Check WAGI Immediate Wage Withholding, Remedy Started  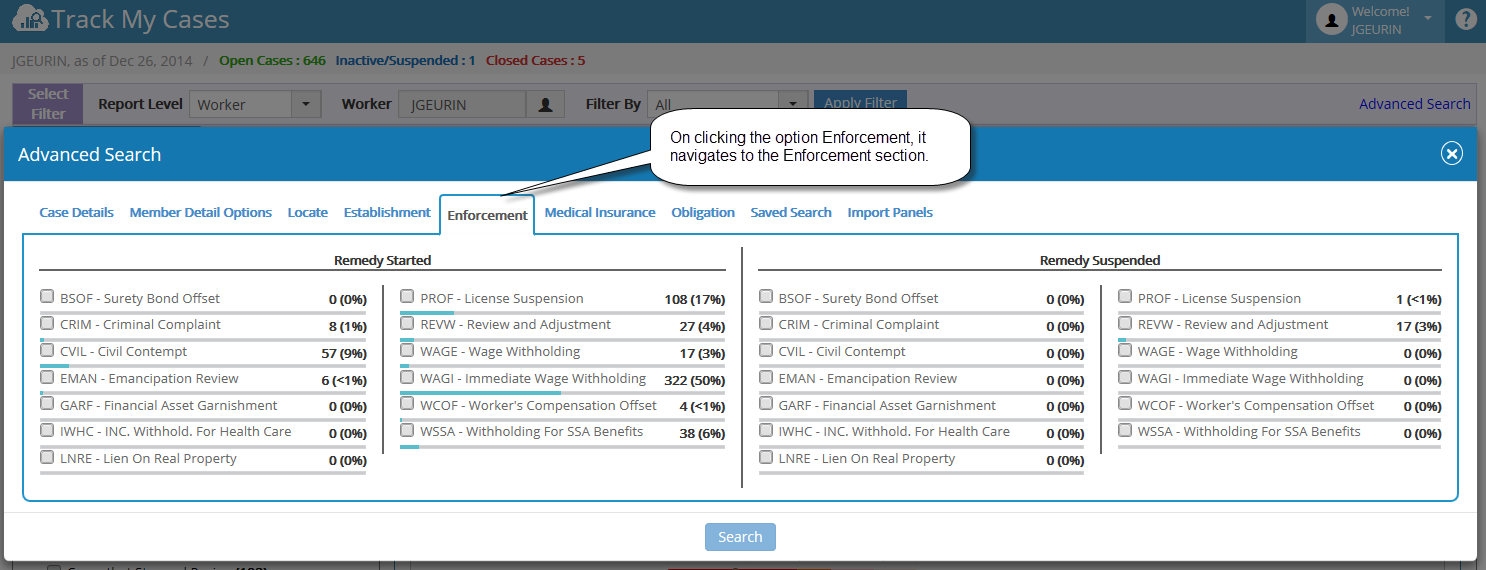(407, 377)
